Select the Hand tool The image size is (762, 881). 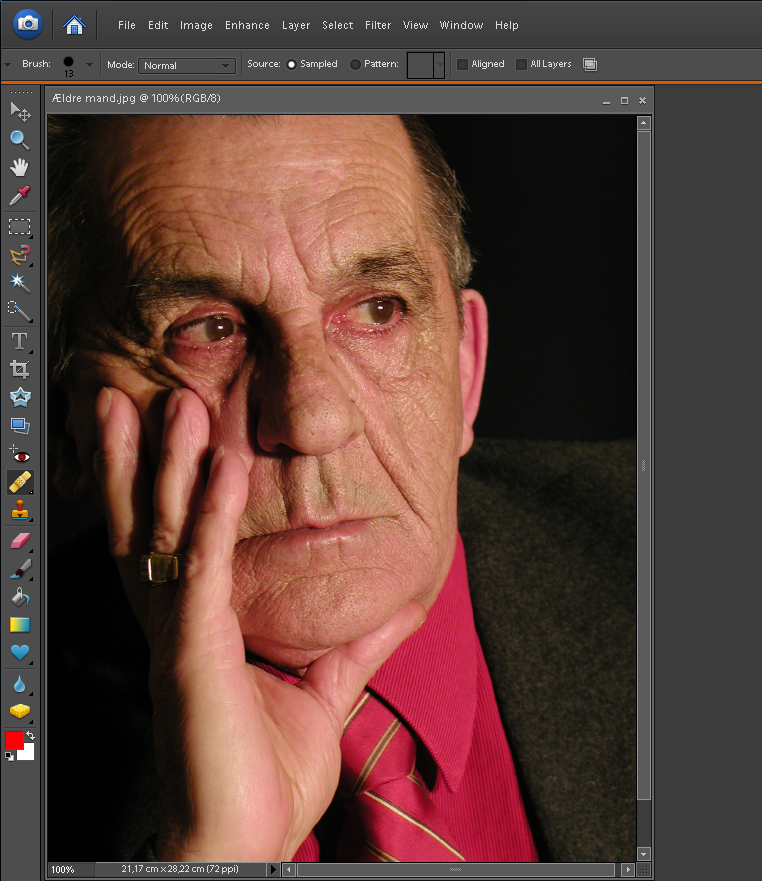(x=19, y=167)
